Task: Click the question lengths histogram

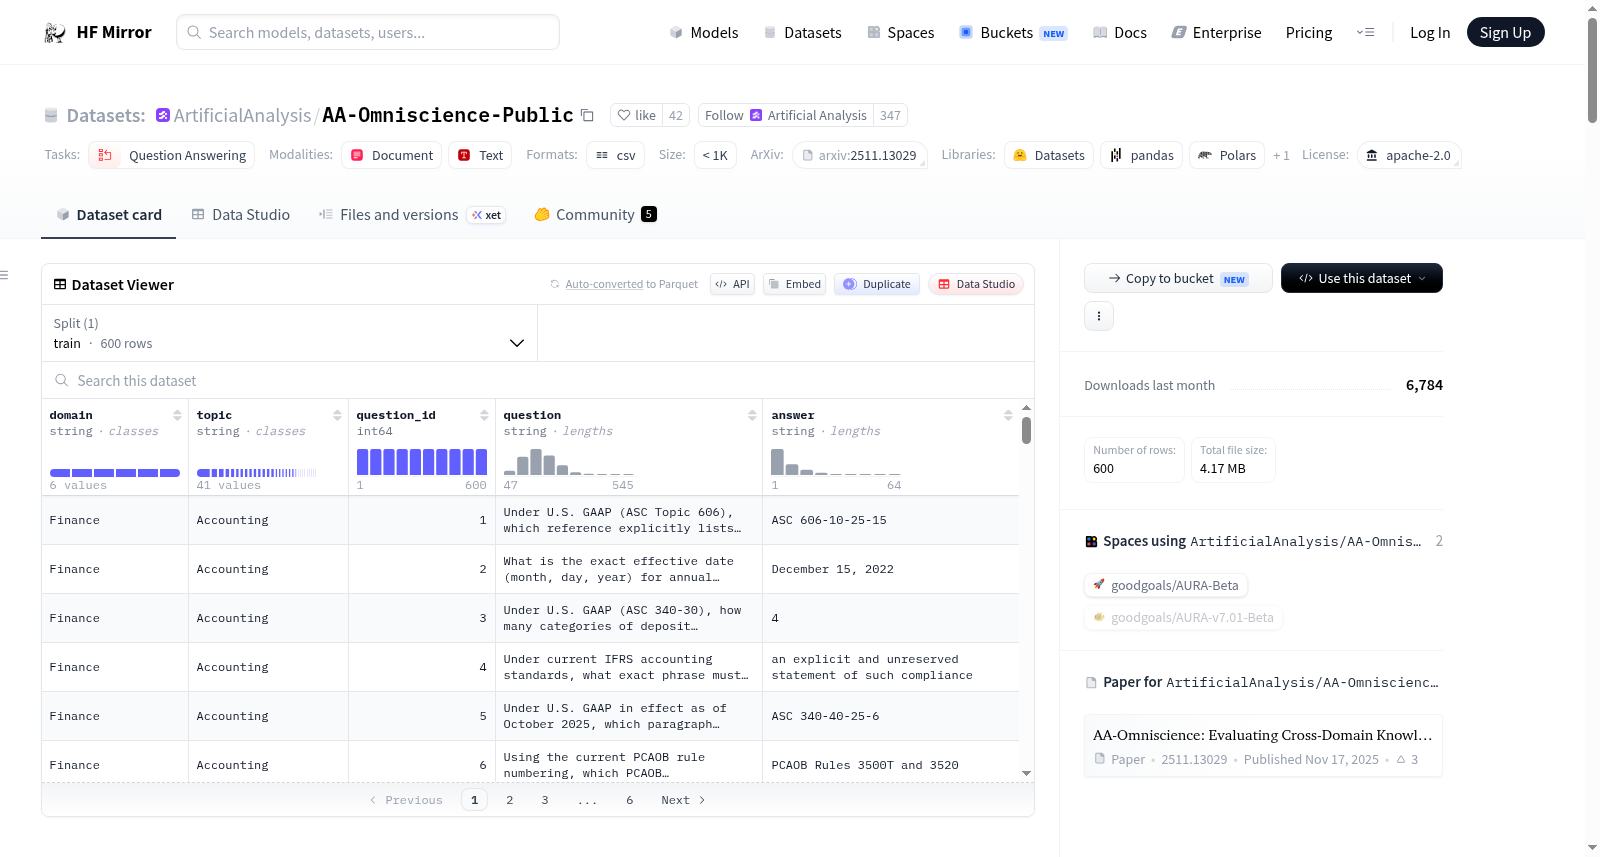Action: point(569,461)
